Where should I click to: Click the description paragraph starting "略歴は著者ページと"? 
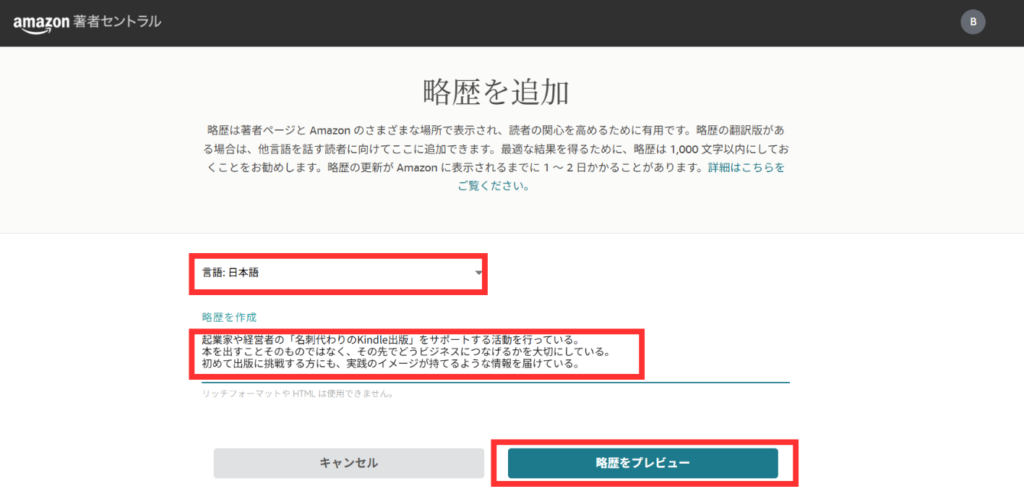click(495, 150)
